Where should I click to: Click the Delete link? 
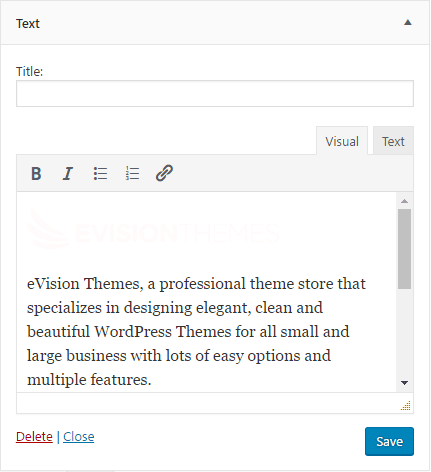34,436
